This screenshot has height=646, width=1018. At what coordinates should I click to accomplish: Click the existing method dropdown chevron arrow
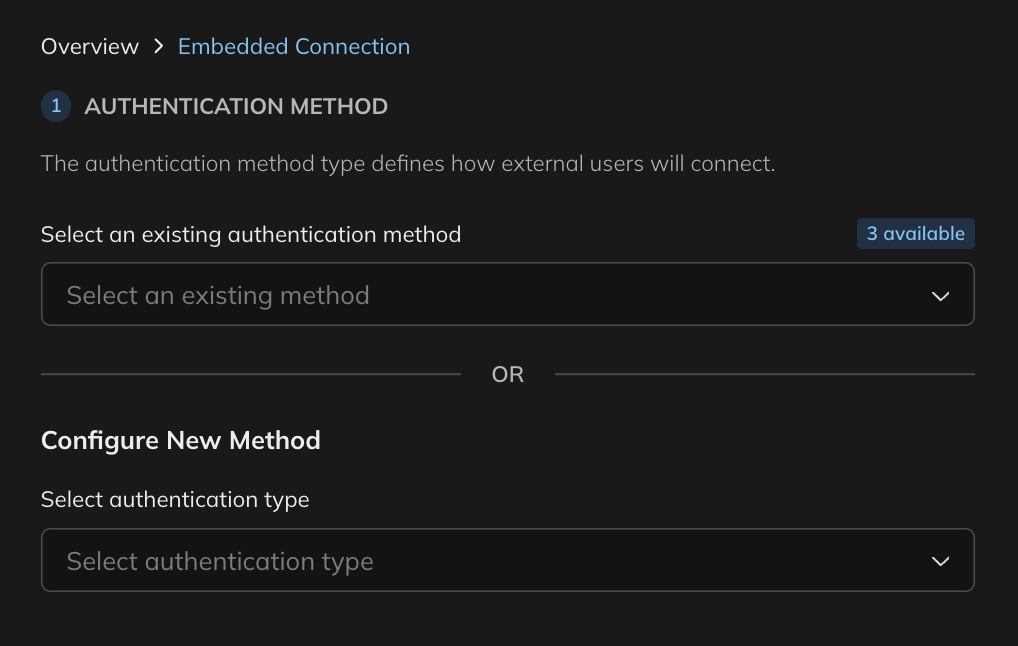point(940,296)
